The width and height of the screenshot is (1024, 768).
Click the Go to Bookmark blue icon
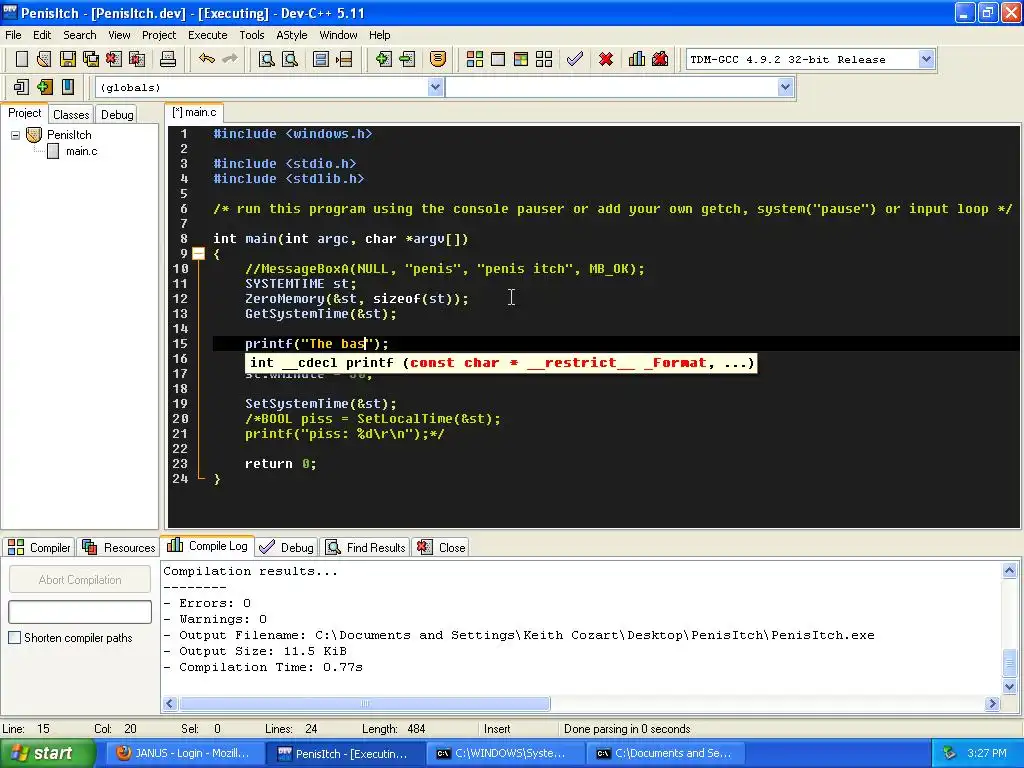coord(68,87)
